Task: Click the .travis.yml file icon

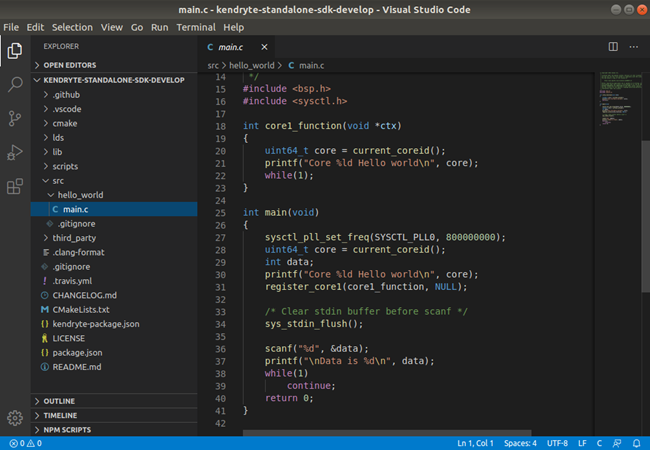Action: pyautogui.click(x=45, y=281)
